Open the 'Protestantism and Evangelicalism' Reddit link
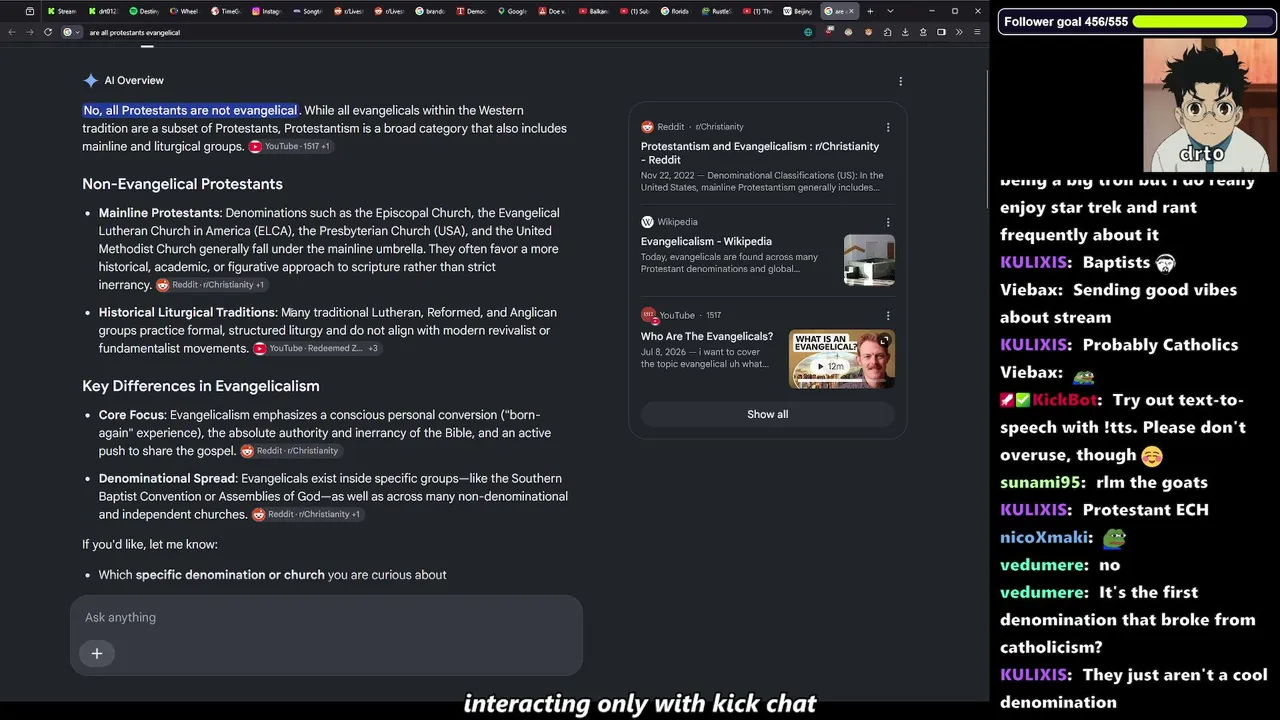The height and width of the screenshot is (720, 1280). coord(760,153)
